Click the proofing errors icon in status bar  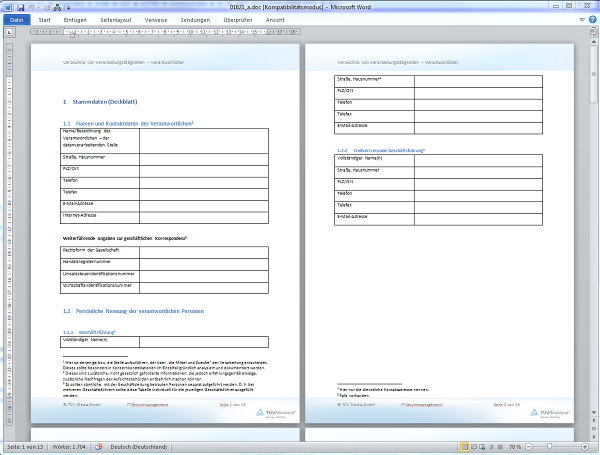pos(98,446)
